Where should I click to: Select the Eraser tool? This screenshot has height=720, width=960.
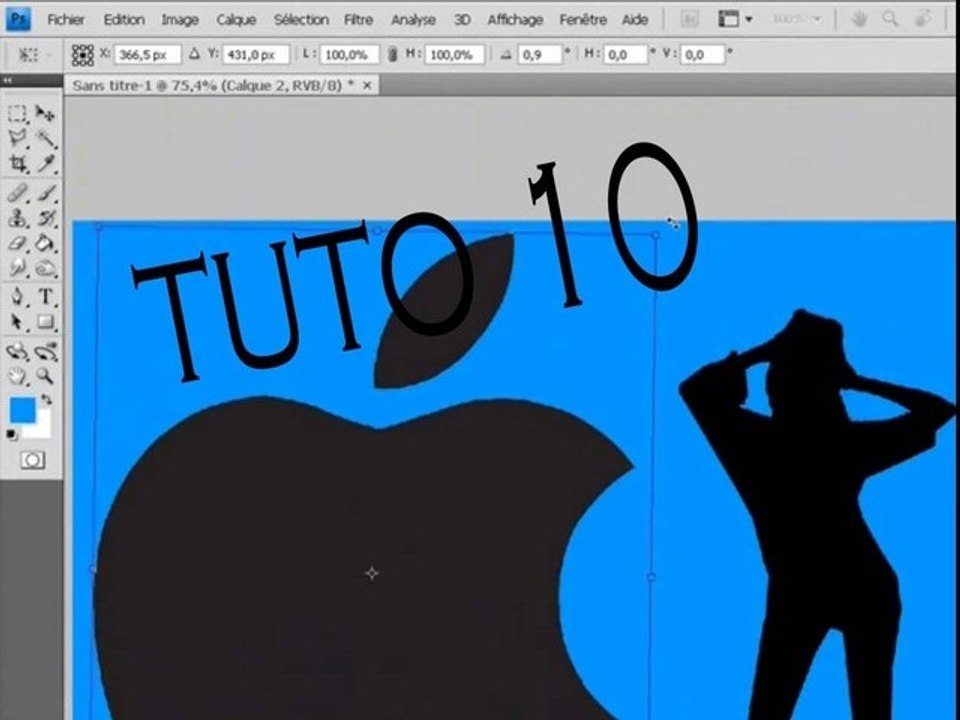[x=17, y=243]
